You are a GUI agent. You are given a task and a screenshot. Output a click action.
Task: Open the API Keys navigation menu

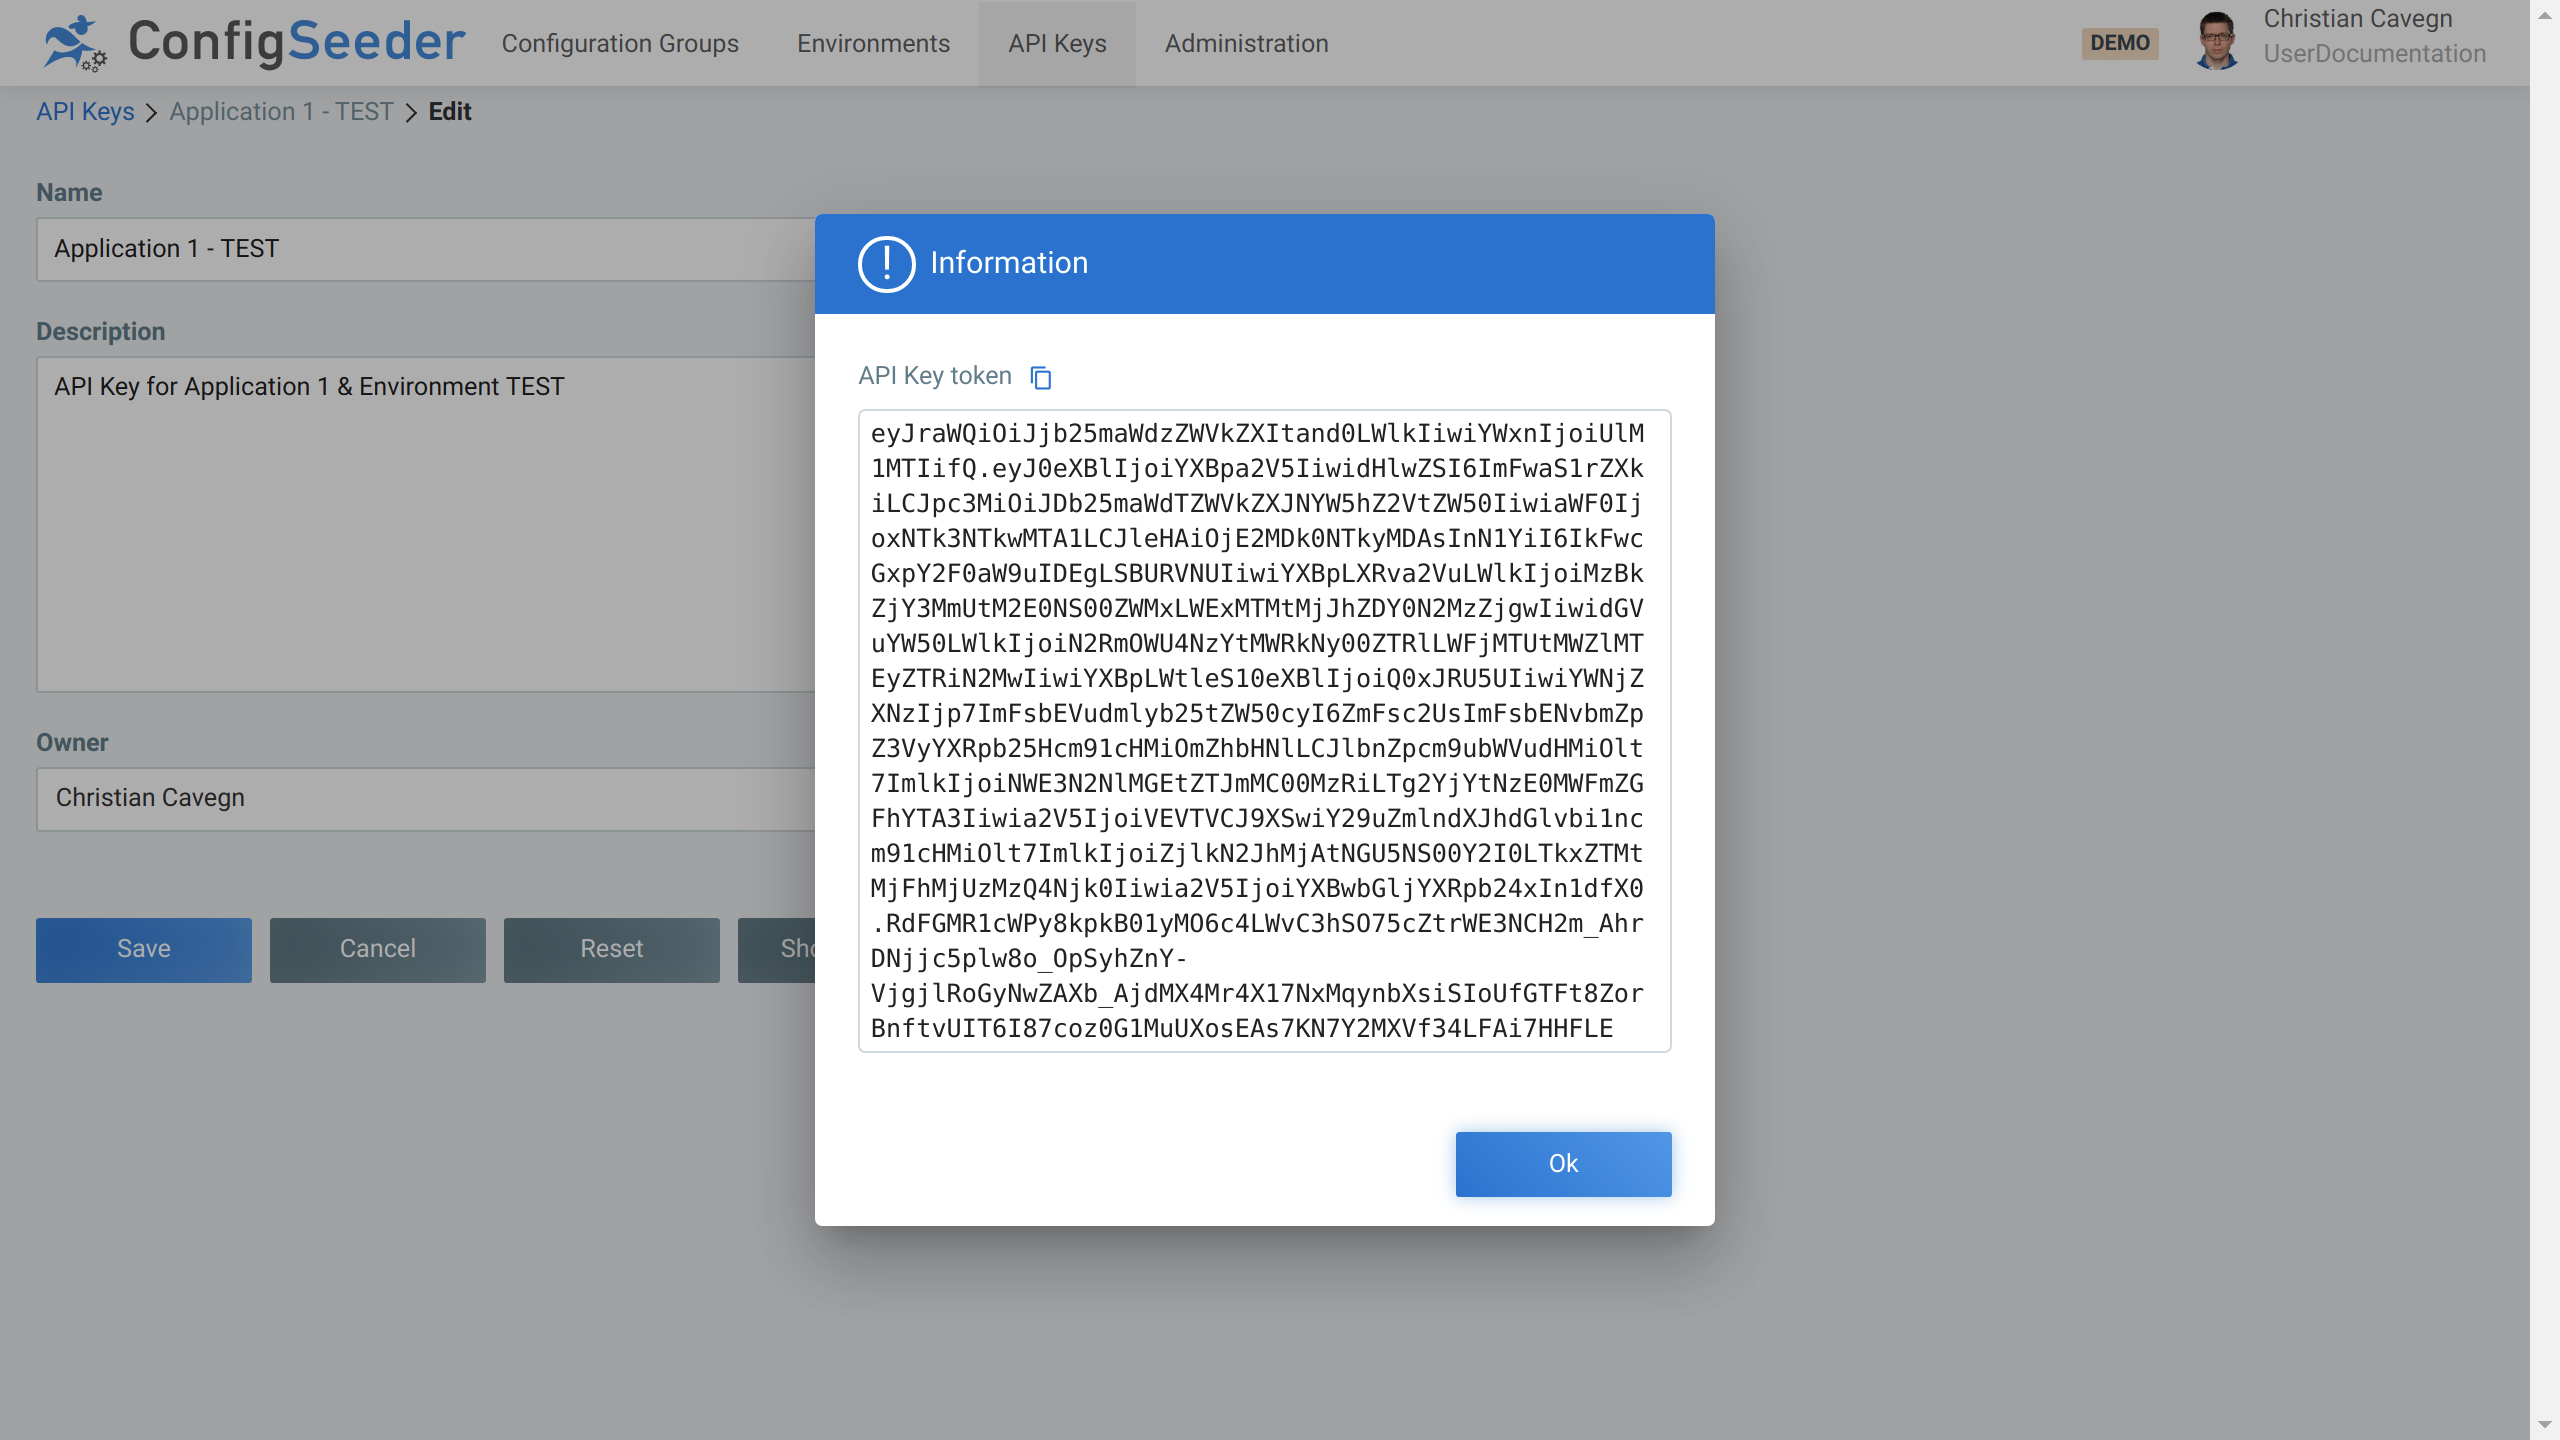pyautogui.click(x=1056, y=43)
